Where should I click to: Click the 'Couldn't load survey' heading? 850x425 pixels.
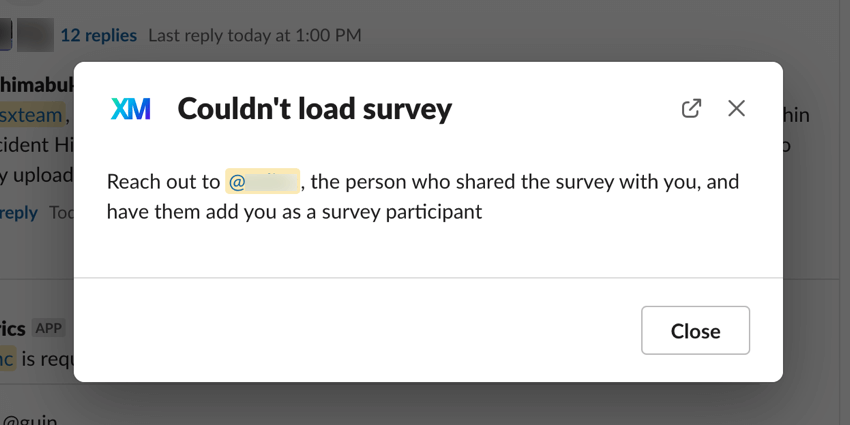tap(314, 109)
